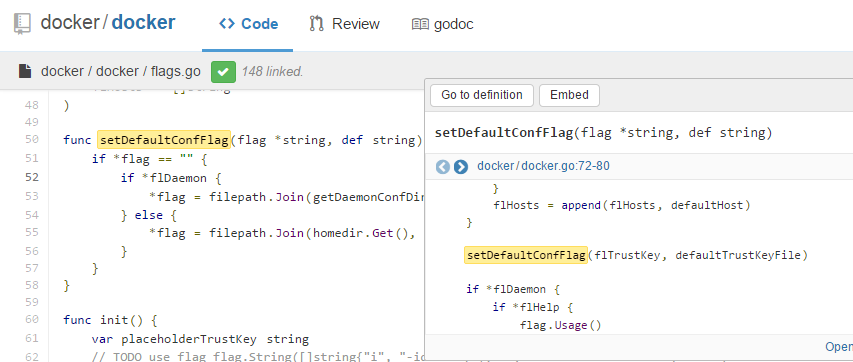Screen dimensions: 853x362
Task: Click highlighted setDefaultConfFlag in the func declaration
Action: [x=164, y=140]
